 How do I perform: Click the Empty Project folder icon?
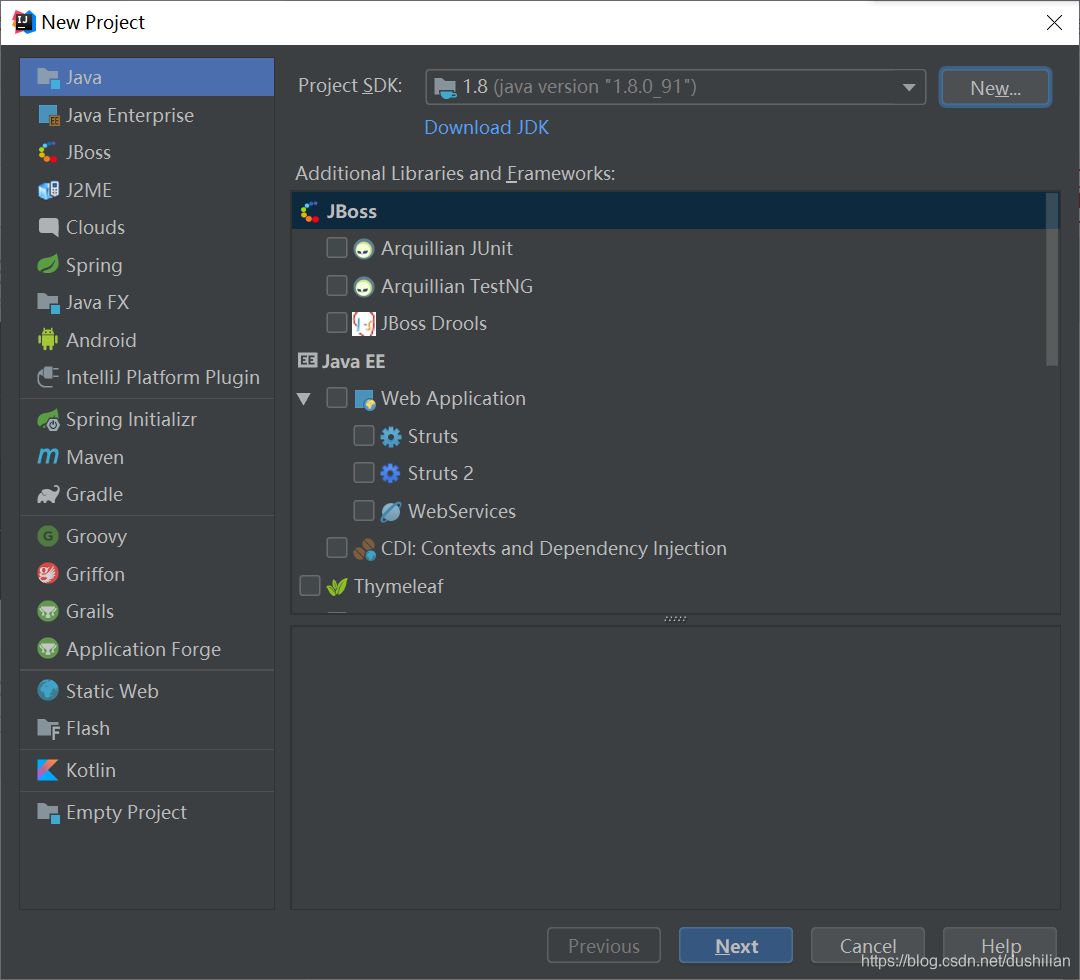(x=48, y=813)
